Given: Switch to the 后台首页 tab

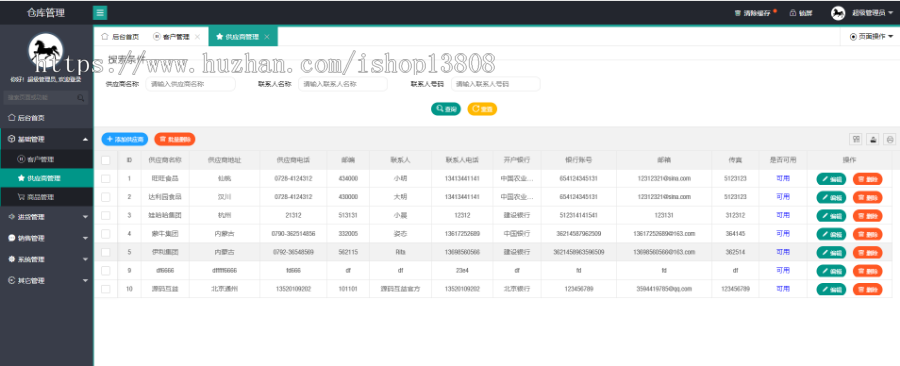Looking at the screenshot, I should coord(120,37).
